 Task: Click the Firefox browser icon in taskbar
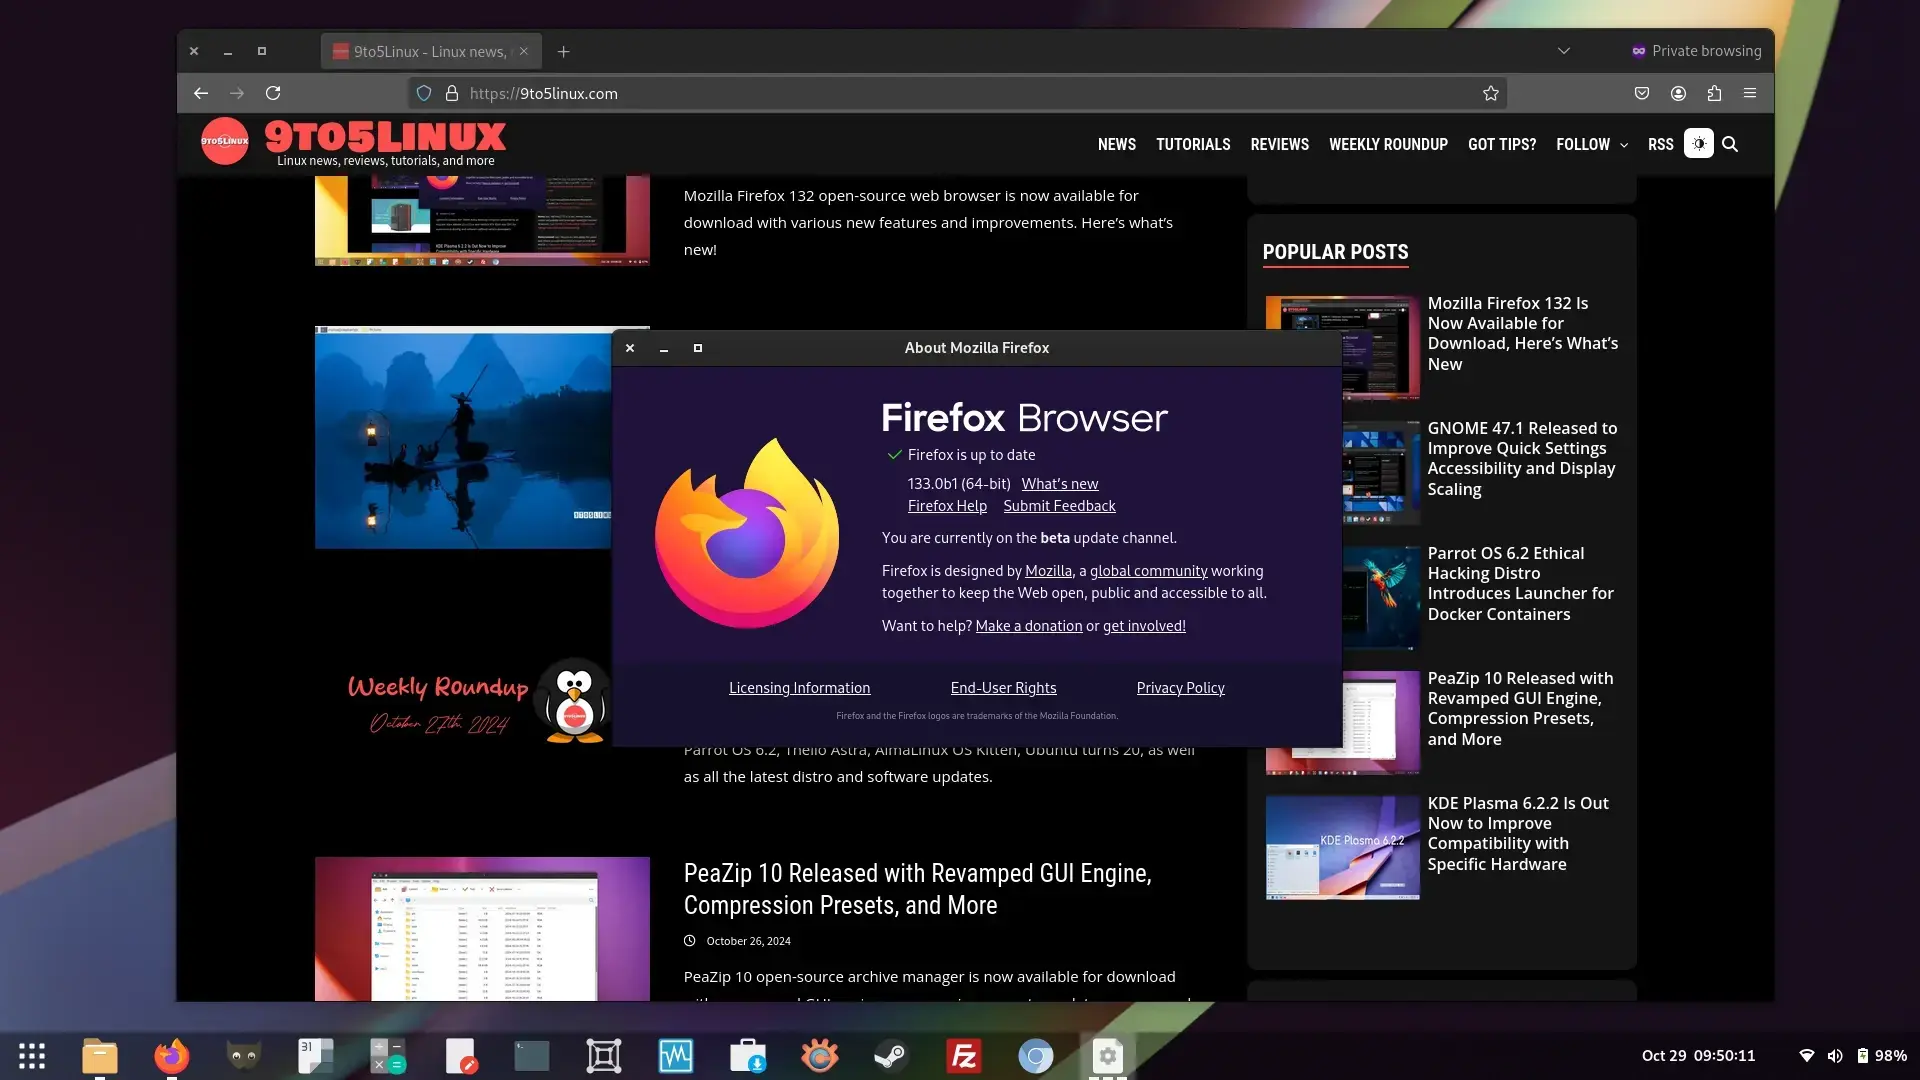tap(171, 1055)
